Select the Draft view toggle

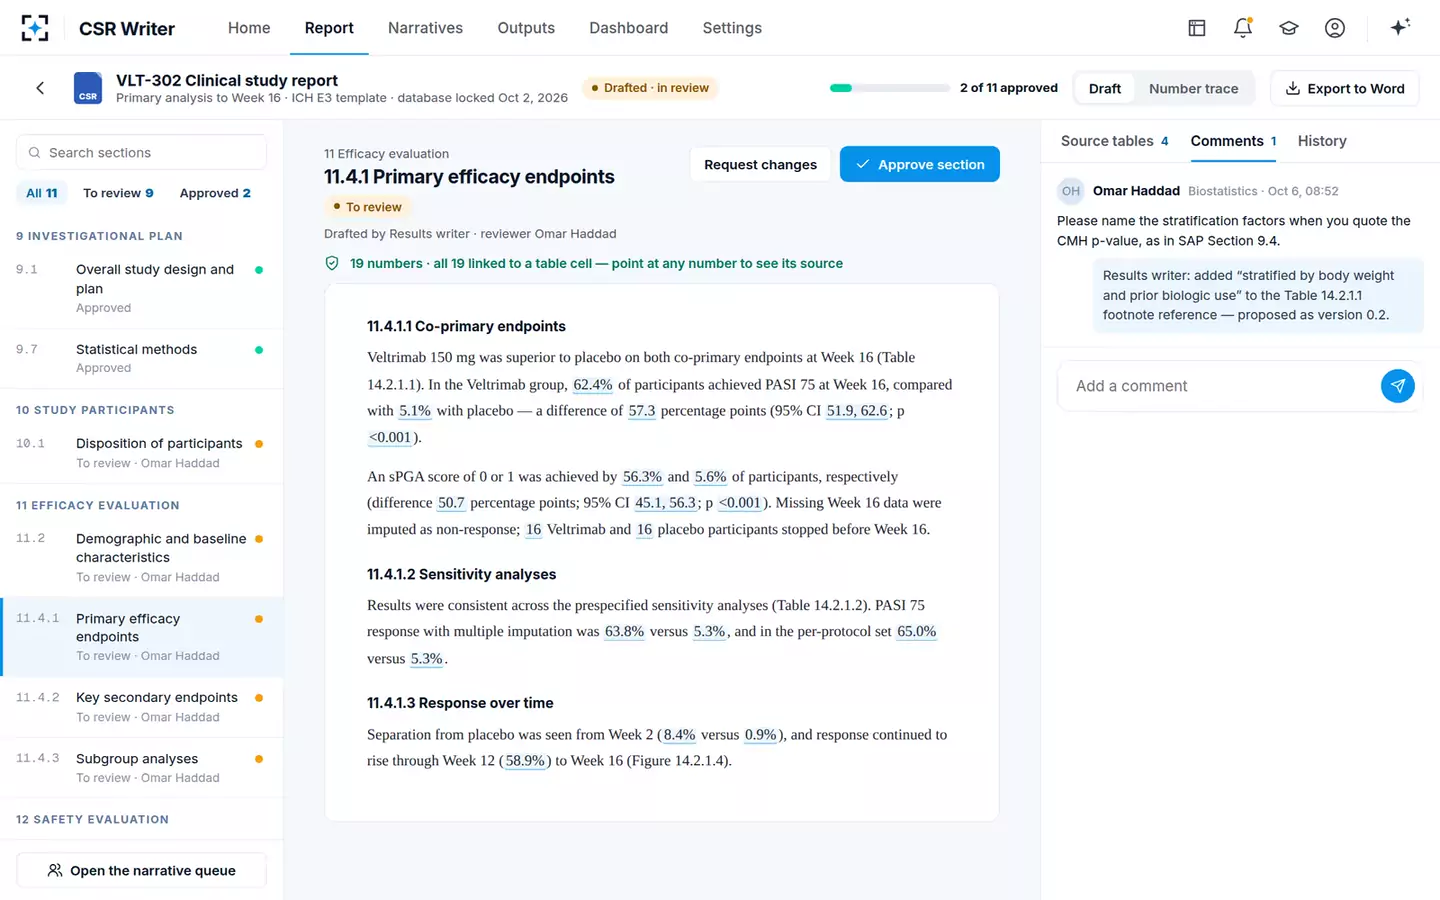click(1104, 88)
